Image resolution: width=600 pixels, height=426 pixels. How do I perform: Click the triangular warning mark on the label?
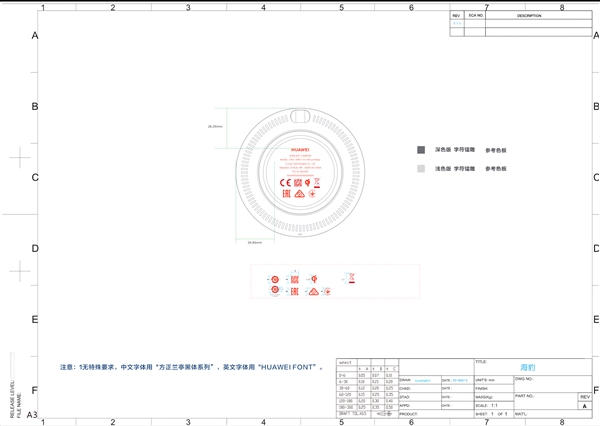(299, 195)
